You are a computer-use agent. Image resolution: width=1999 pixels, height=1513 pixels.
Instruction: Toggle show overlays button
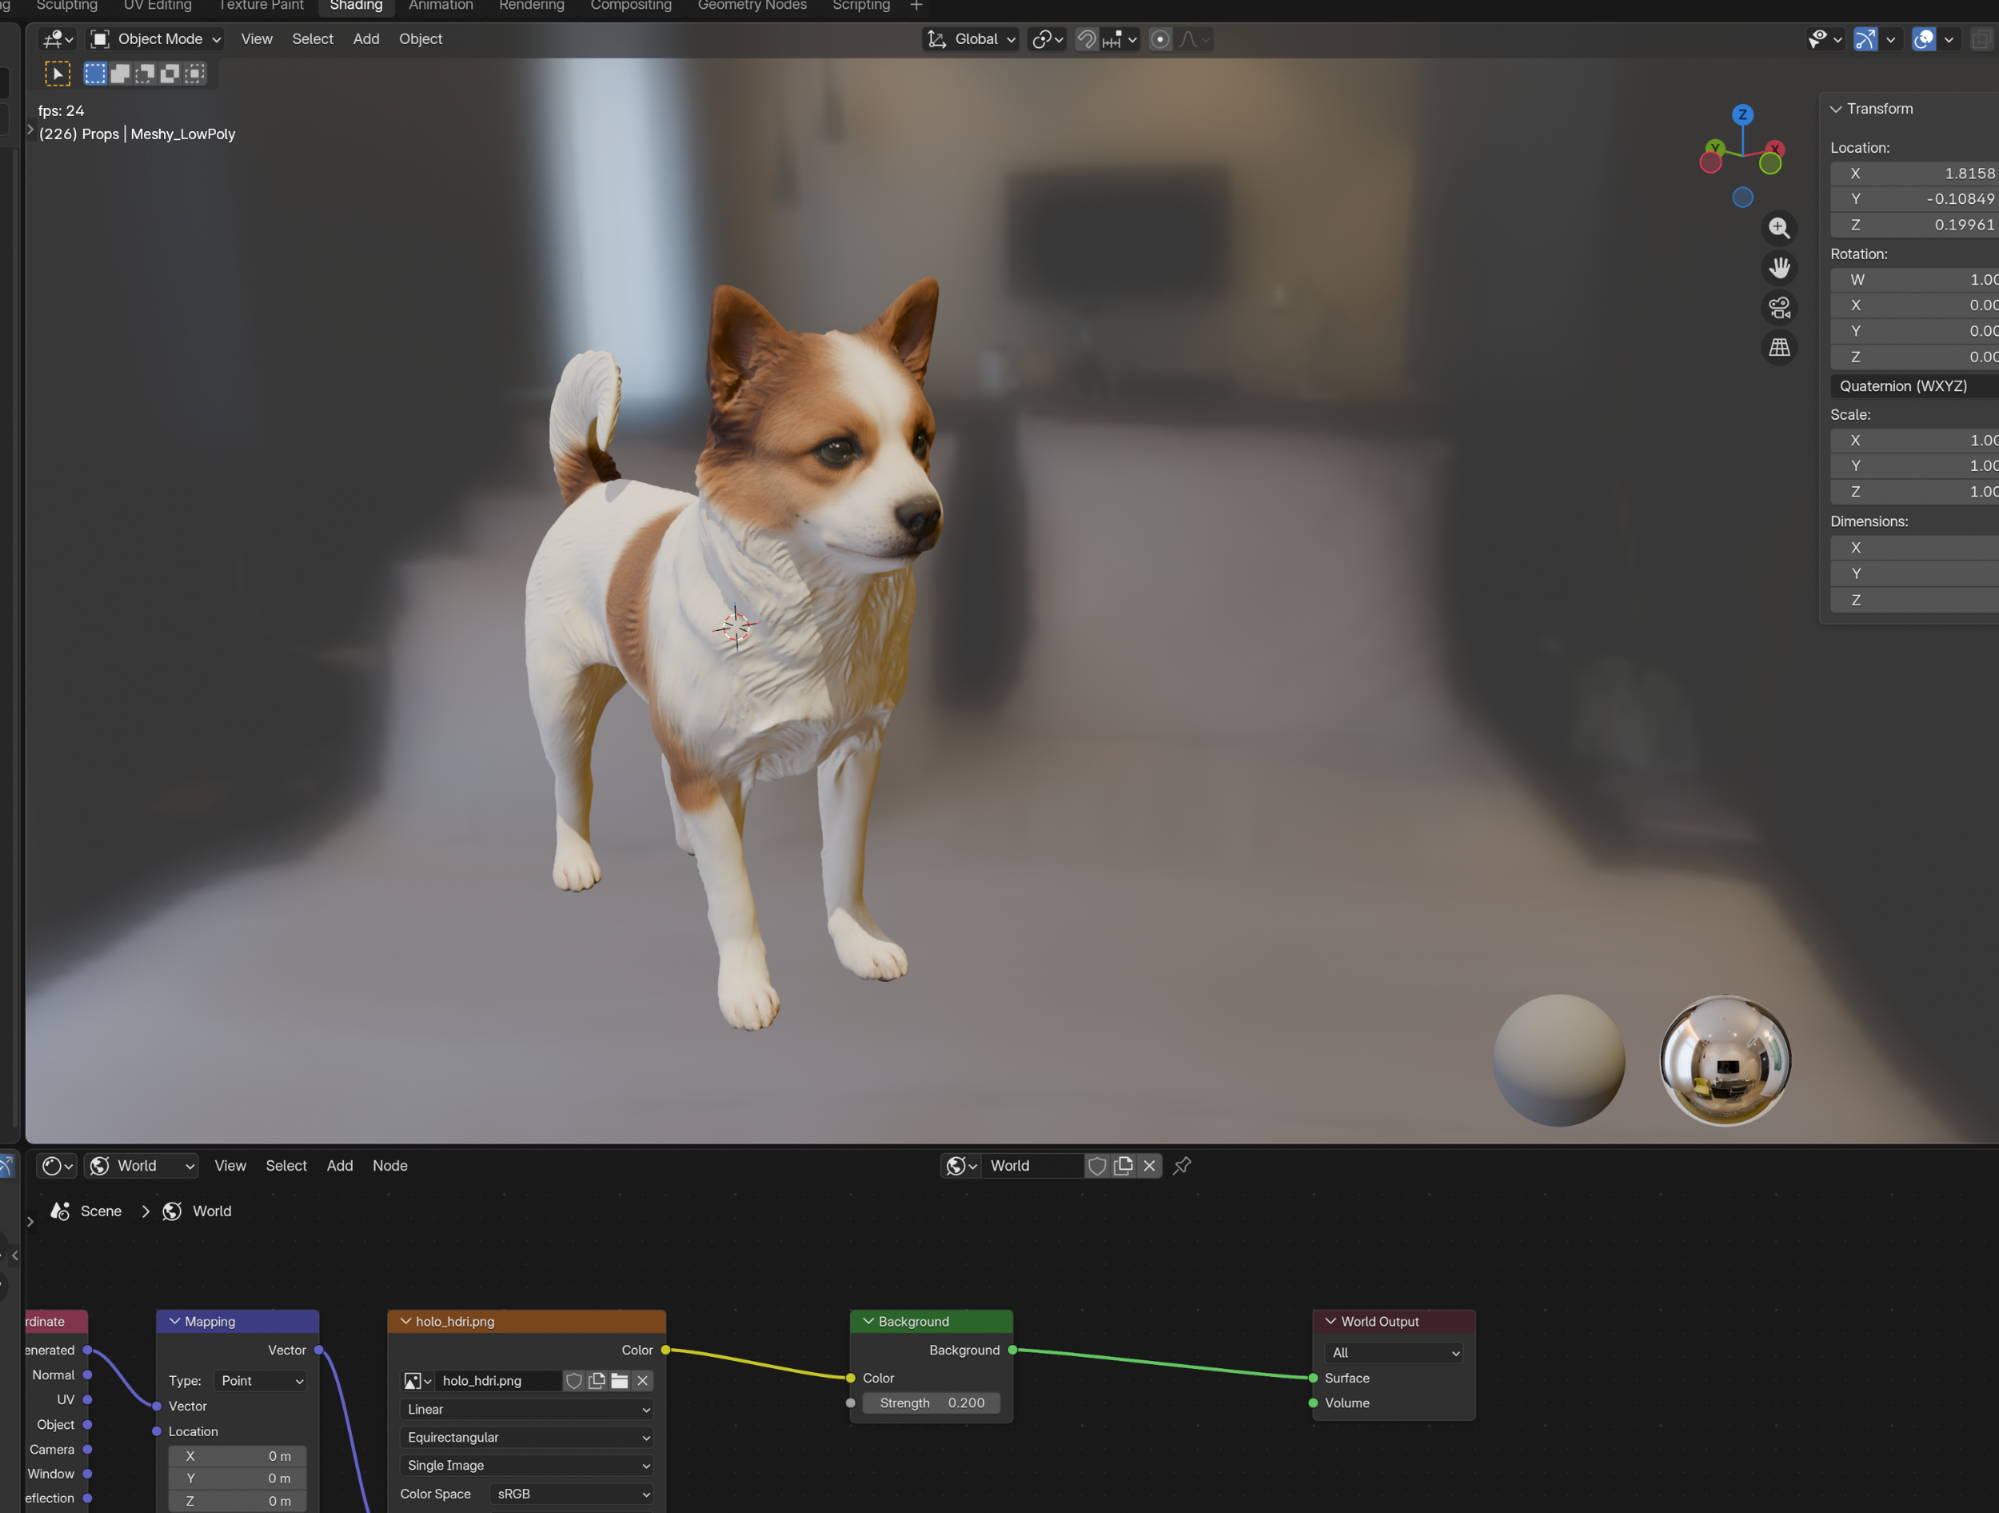click(1923, 39)
